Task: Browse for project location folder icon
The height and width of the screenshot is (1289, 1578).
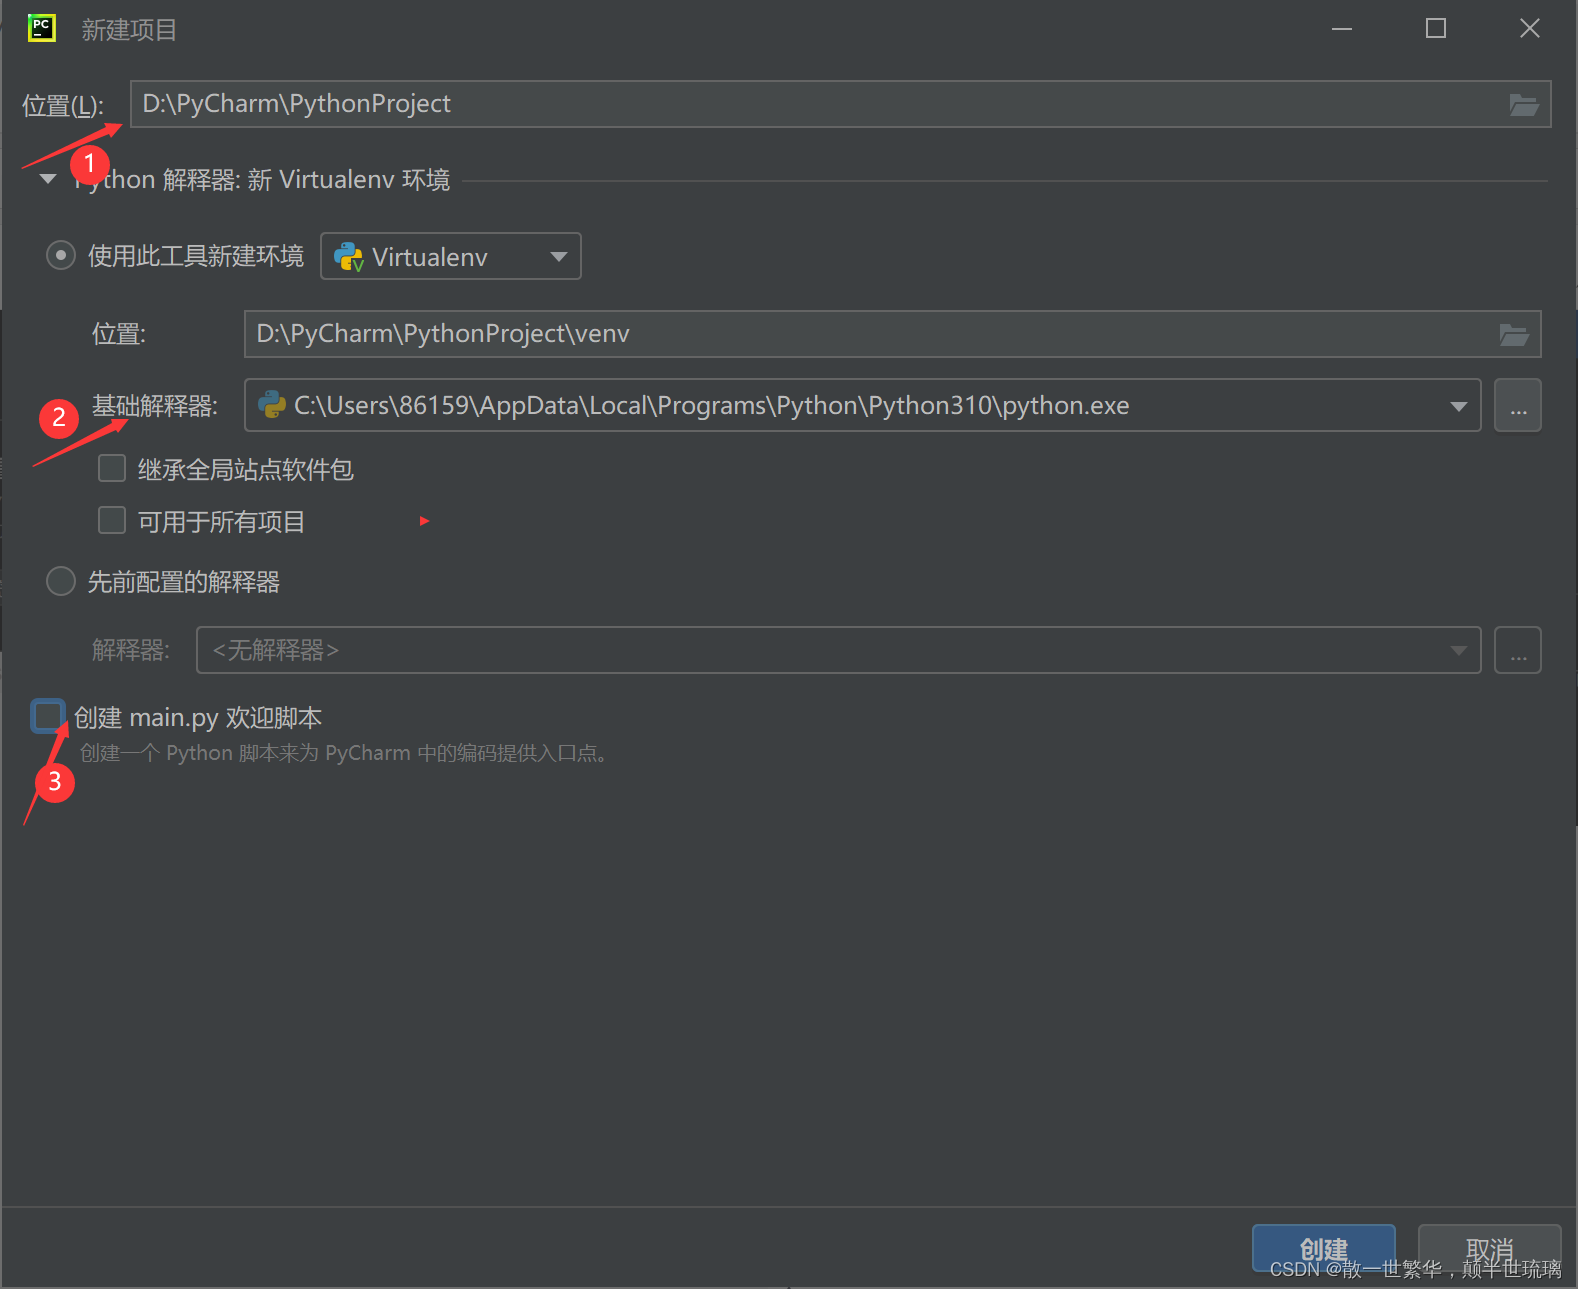Action: tap(1523, 105)
